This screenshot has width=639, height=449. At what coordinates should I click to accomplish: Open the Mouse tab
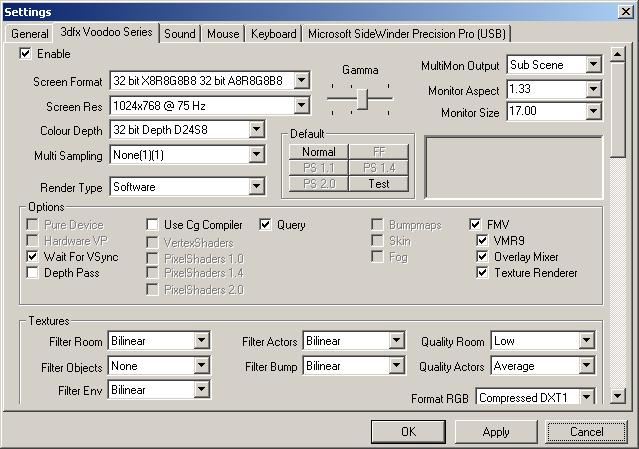click(x=223, y=33)
